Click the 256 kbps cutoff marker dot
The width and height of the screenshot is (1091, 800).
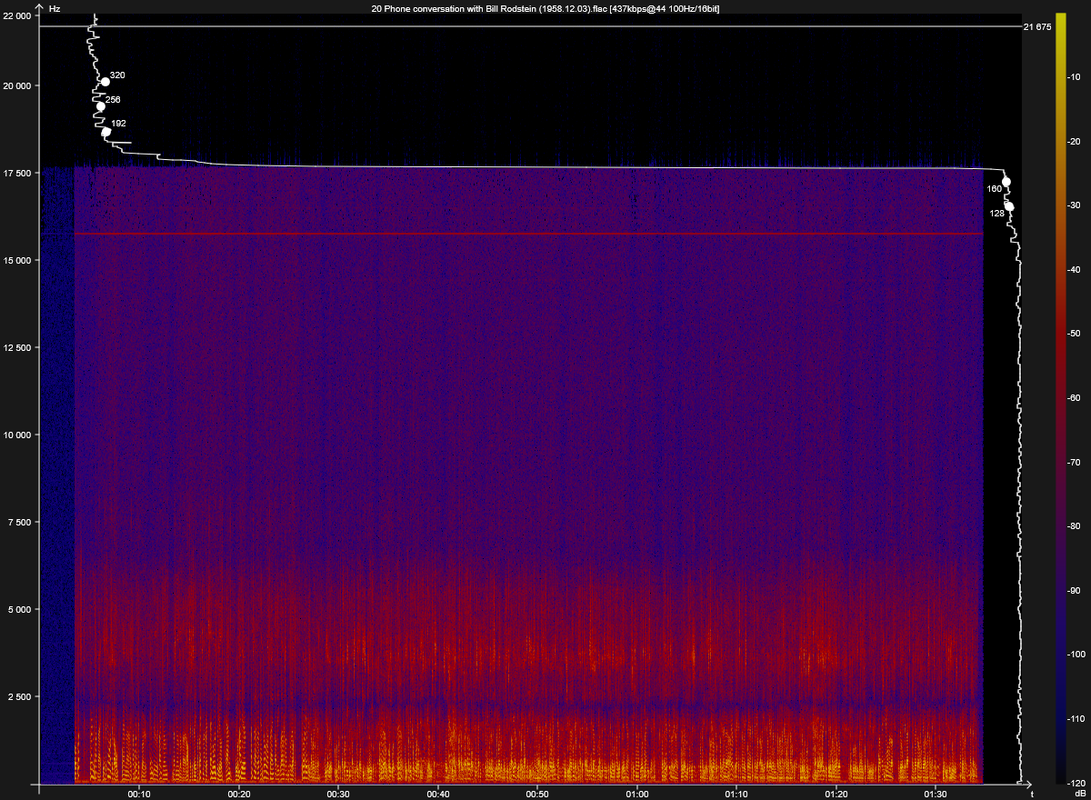101,106
